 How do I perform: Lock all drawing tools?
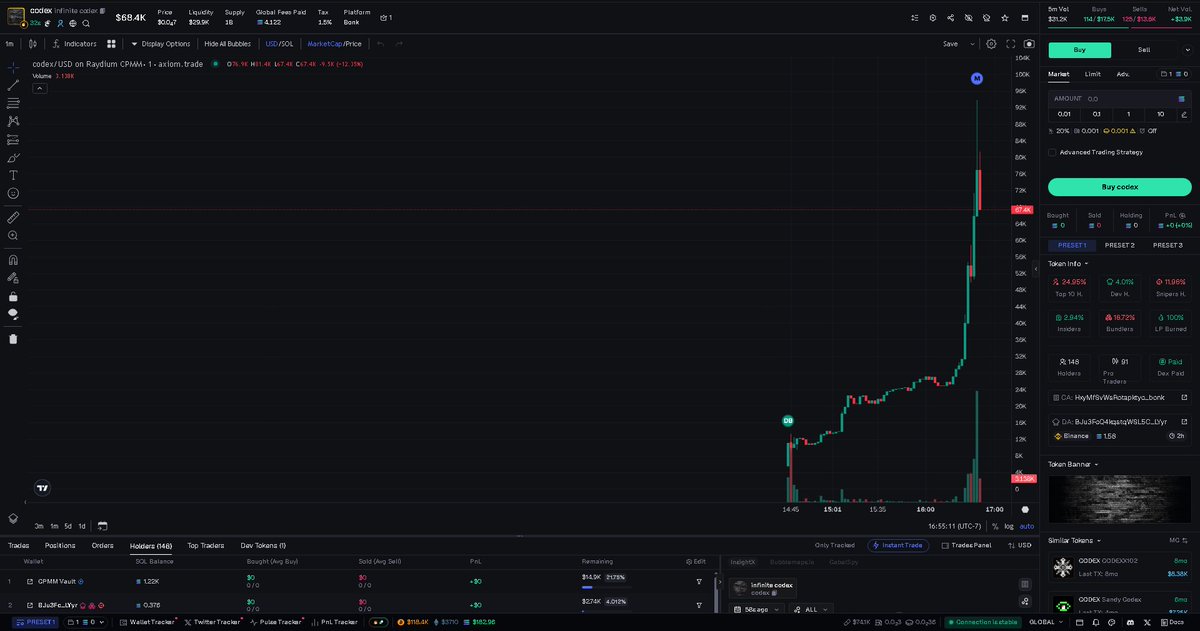[13, 296]
